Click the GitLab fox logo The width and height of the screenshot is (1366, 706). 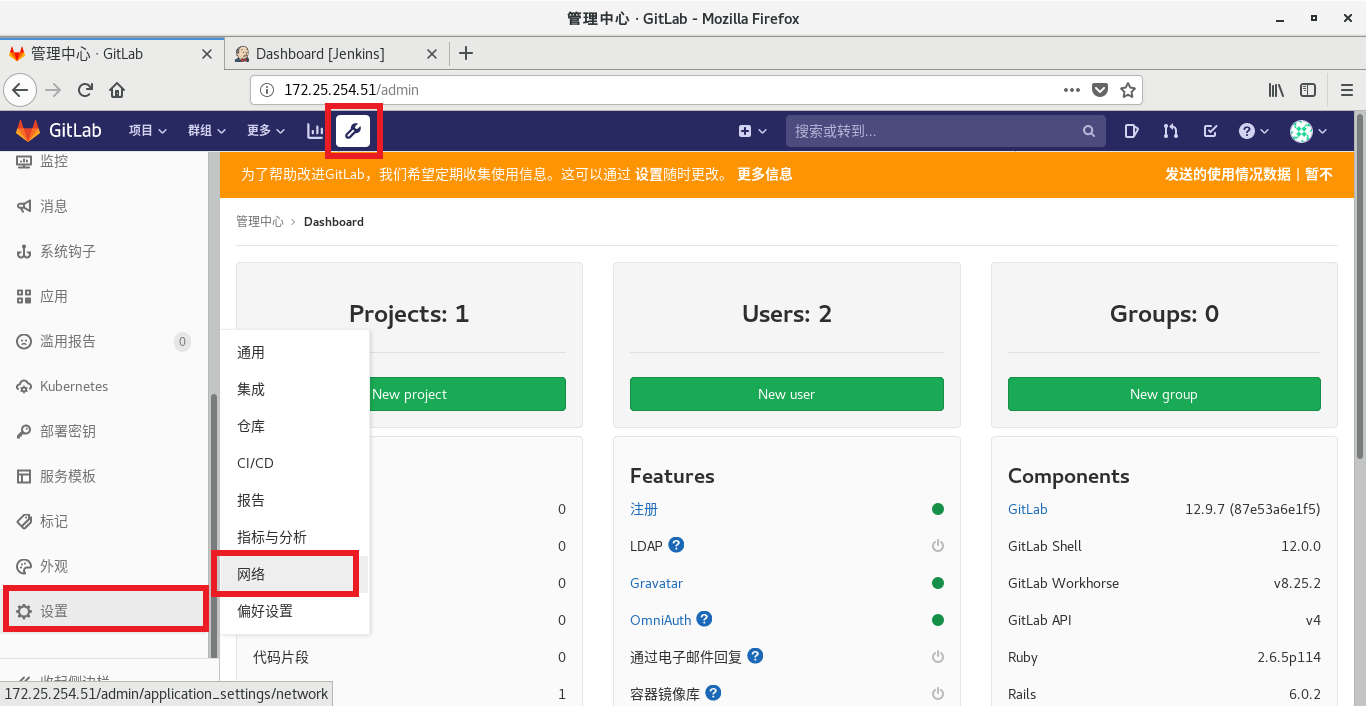(x=28, y=130)
